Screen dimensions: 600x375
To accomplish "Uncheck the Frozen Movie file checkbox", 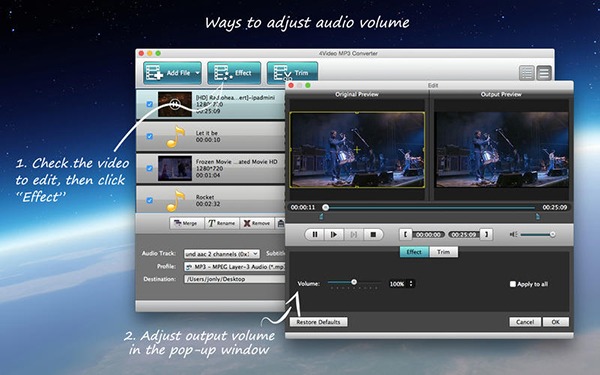I will 150,168.
